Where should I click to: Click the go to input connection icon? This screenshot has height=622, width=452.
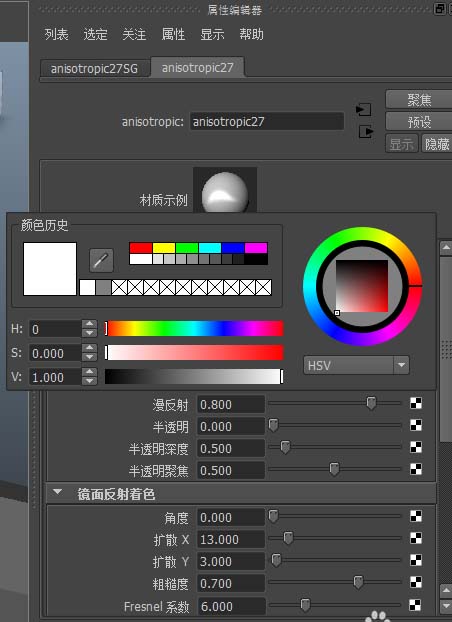(x=364, y=109)
